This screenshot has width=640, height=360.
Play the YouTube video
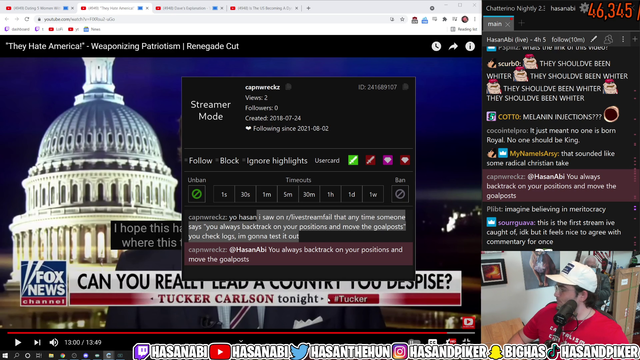(18, 342)
